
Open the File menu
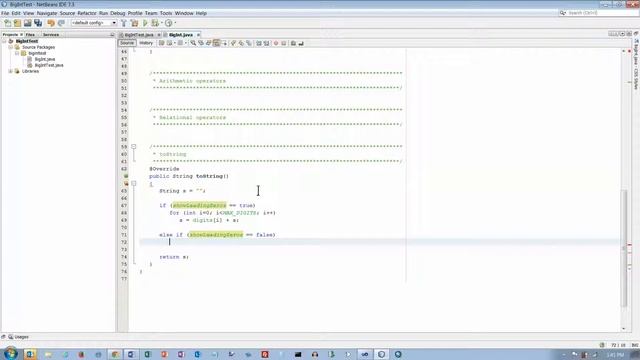point(5,13)
